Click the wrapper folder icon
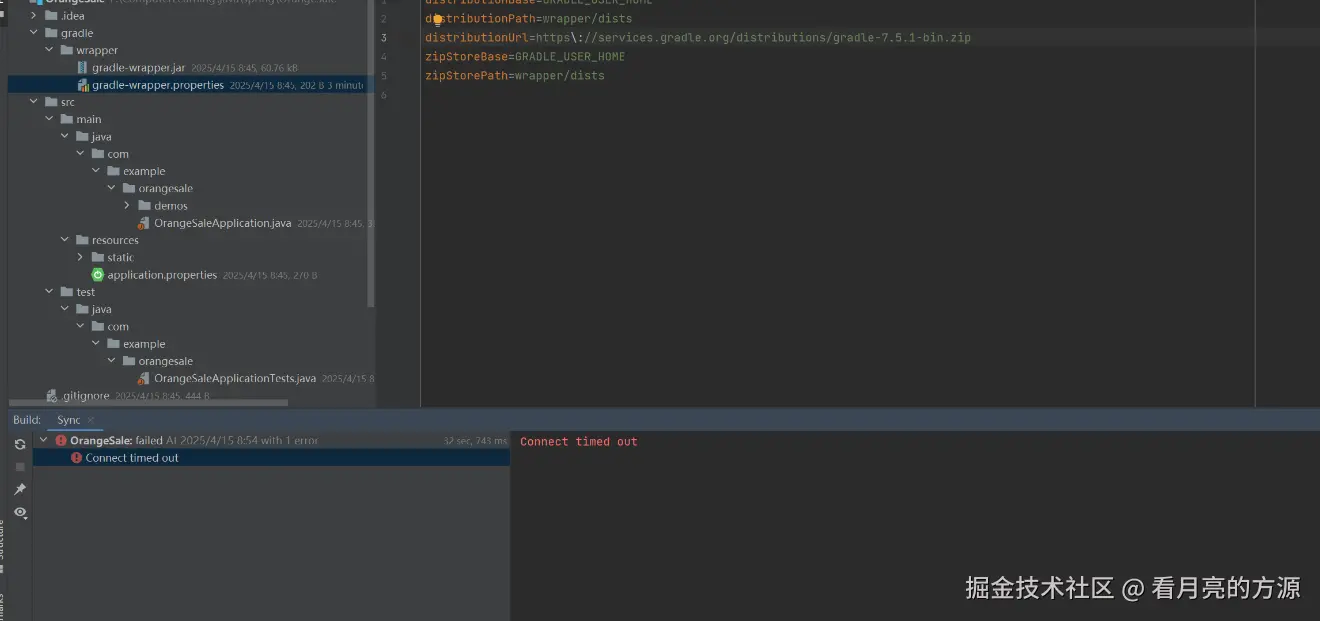 67,50
